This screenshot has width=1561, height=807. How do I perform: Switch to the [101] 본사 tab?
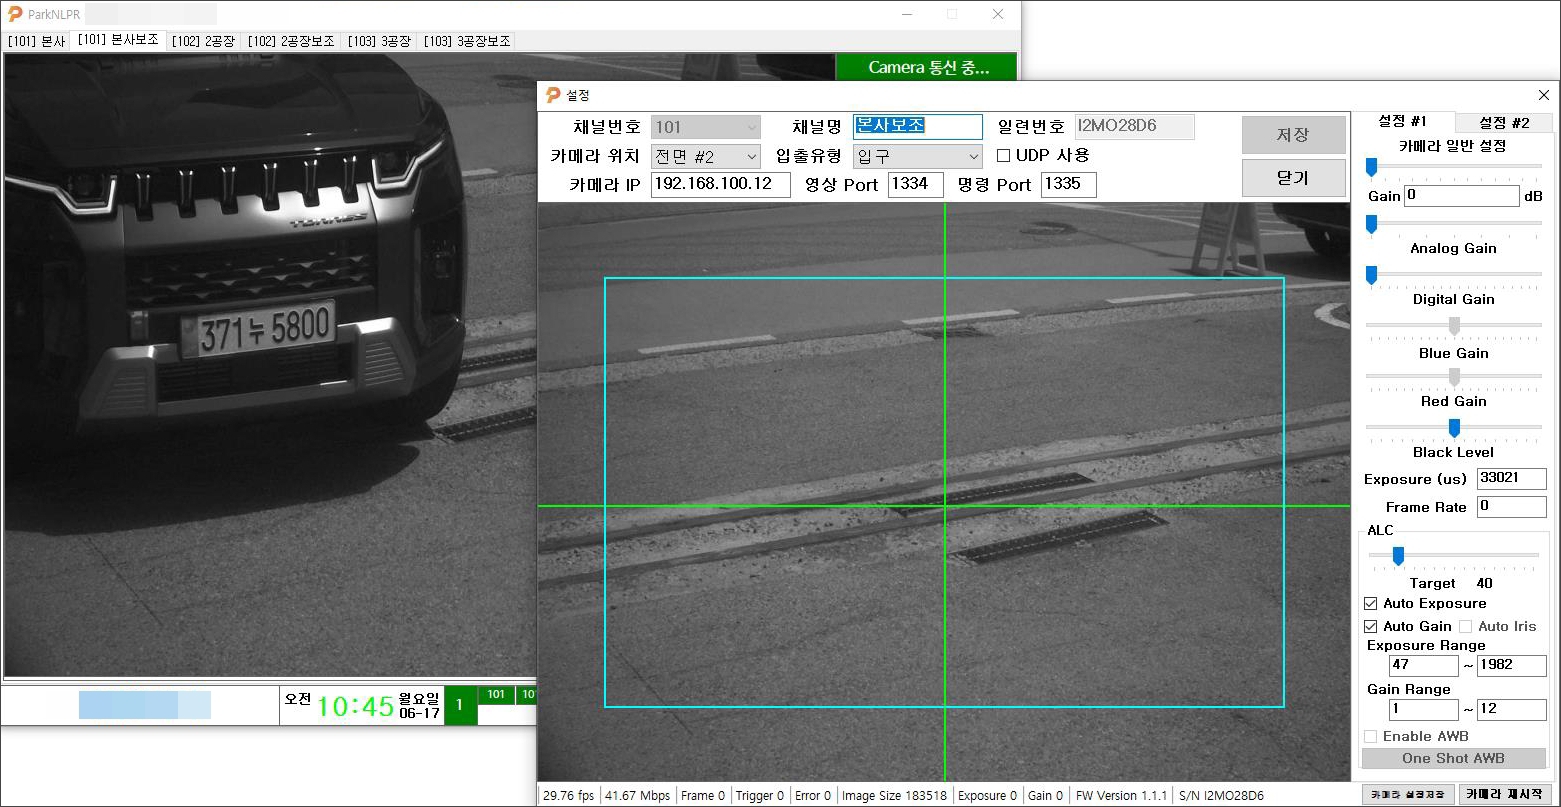pyautogui.click(x=36, y=41)
